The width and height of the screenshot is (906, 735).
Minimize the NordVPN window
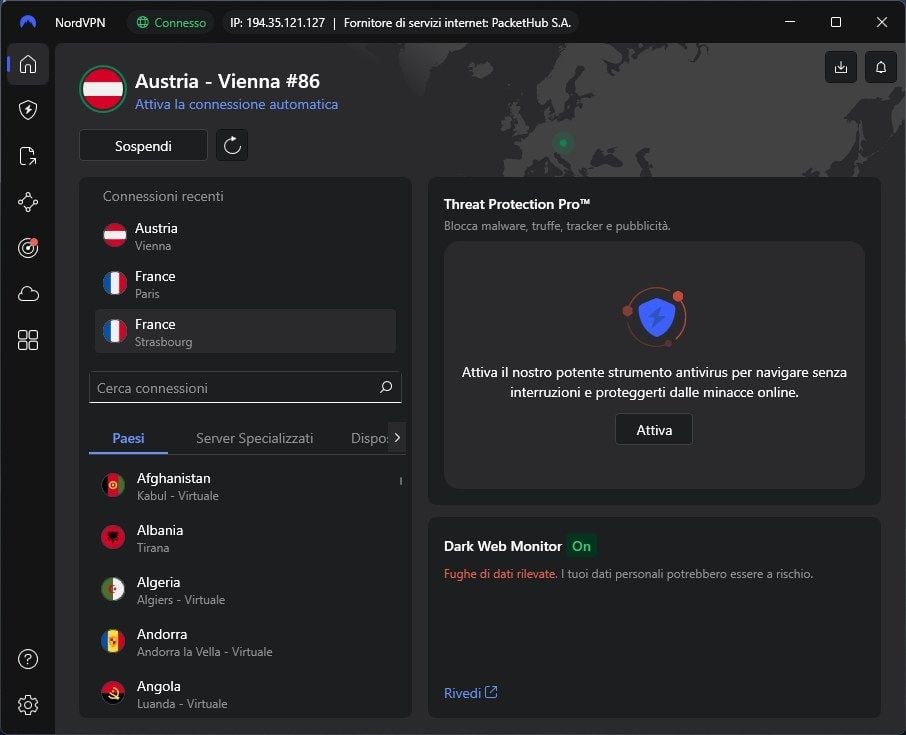pyautogui.click(x=790, y=22)
